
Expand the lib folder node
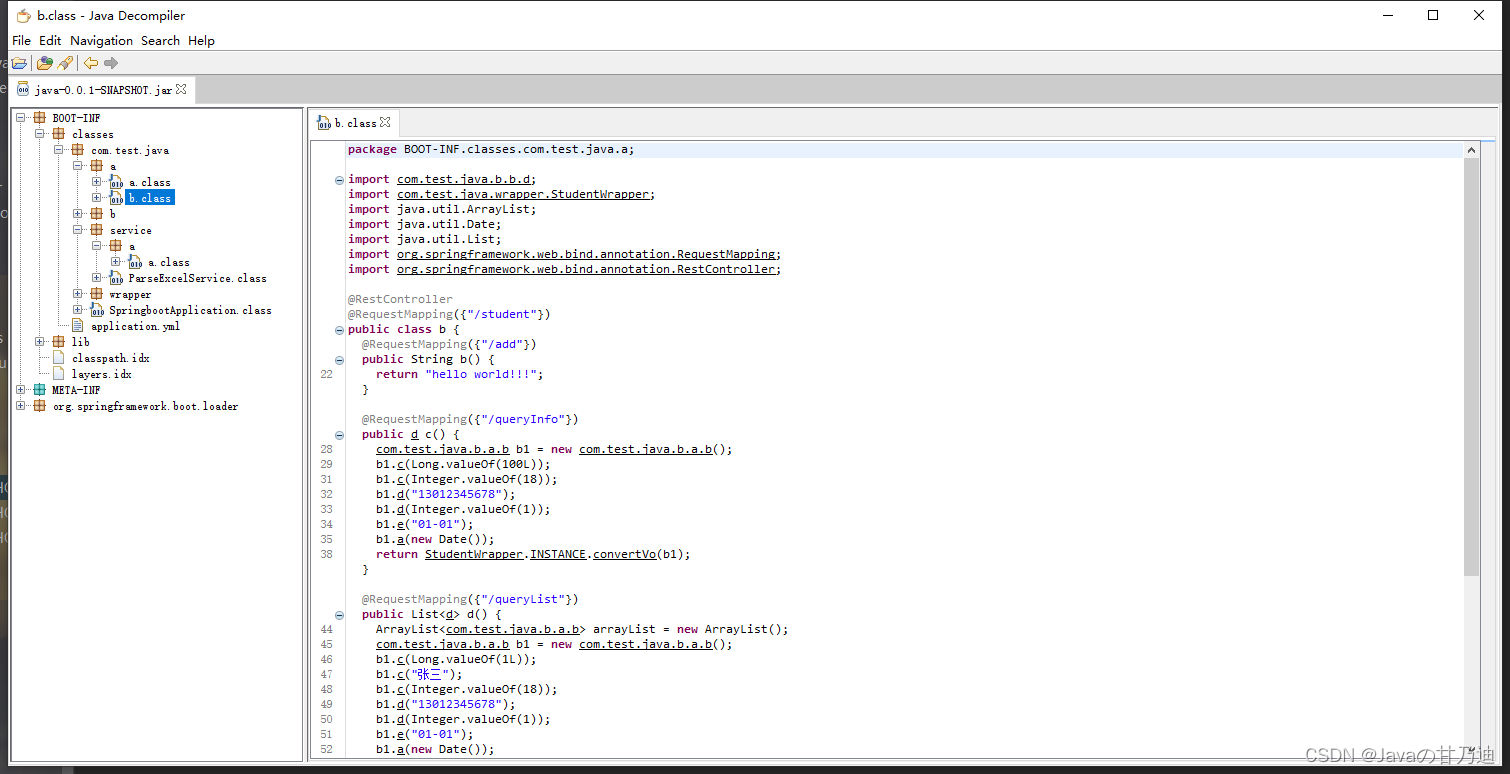point(39,342)
